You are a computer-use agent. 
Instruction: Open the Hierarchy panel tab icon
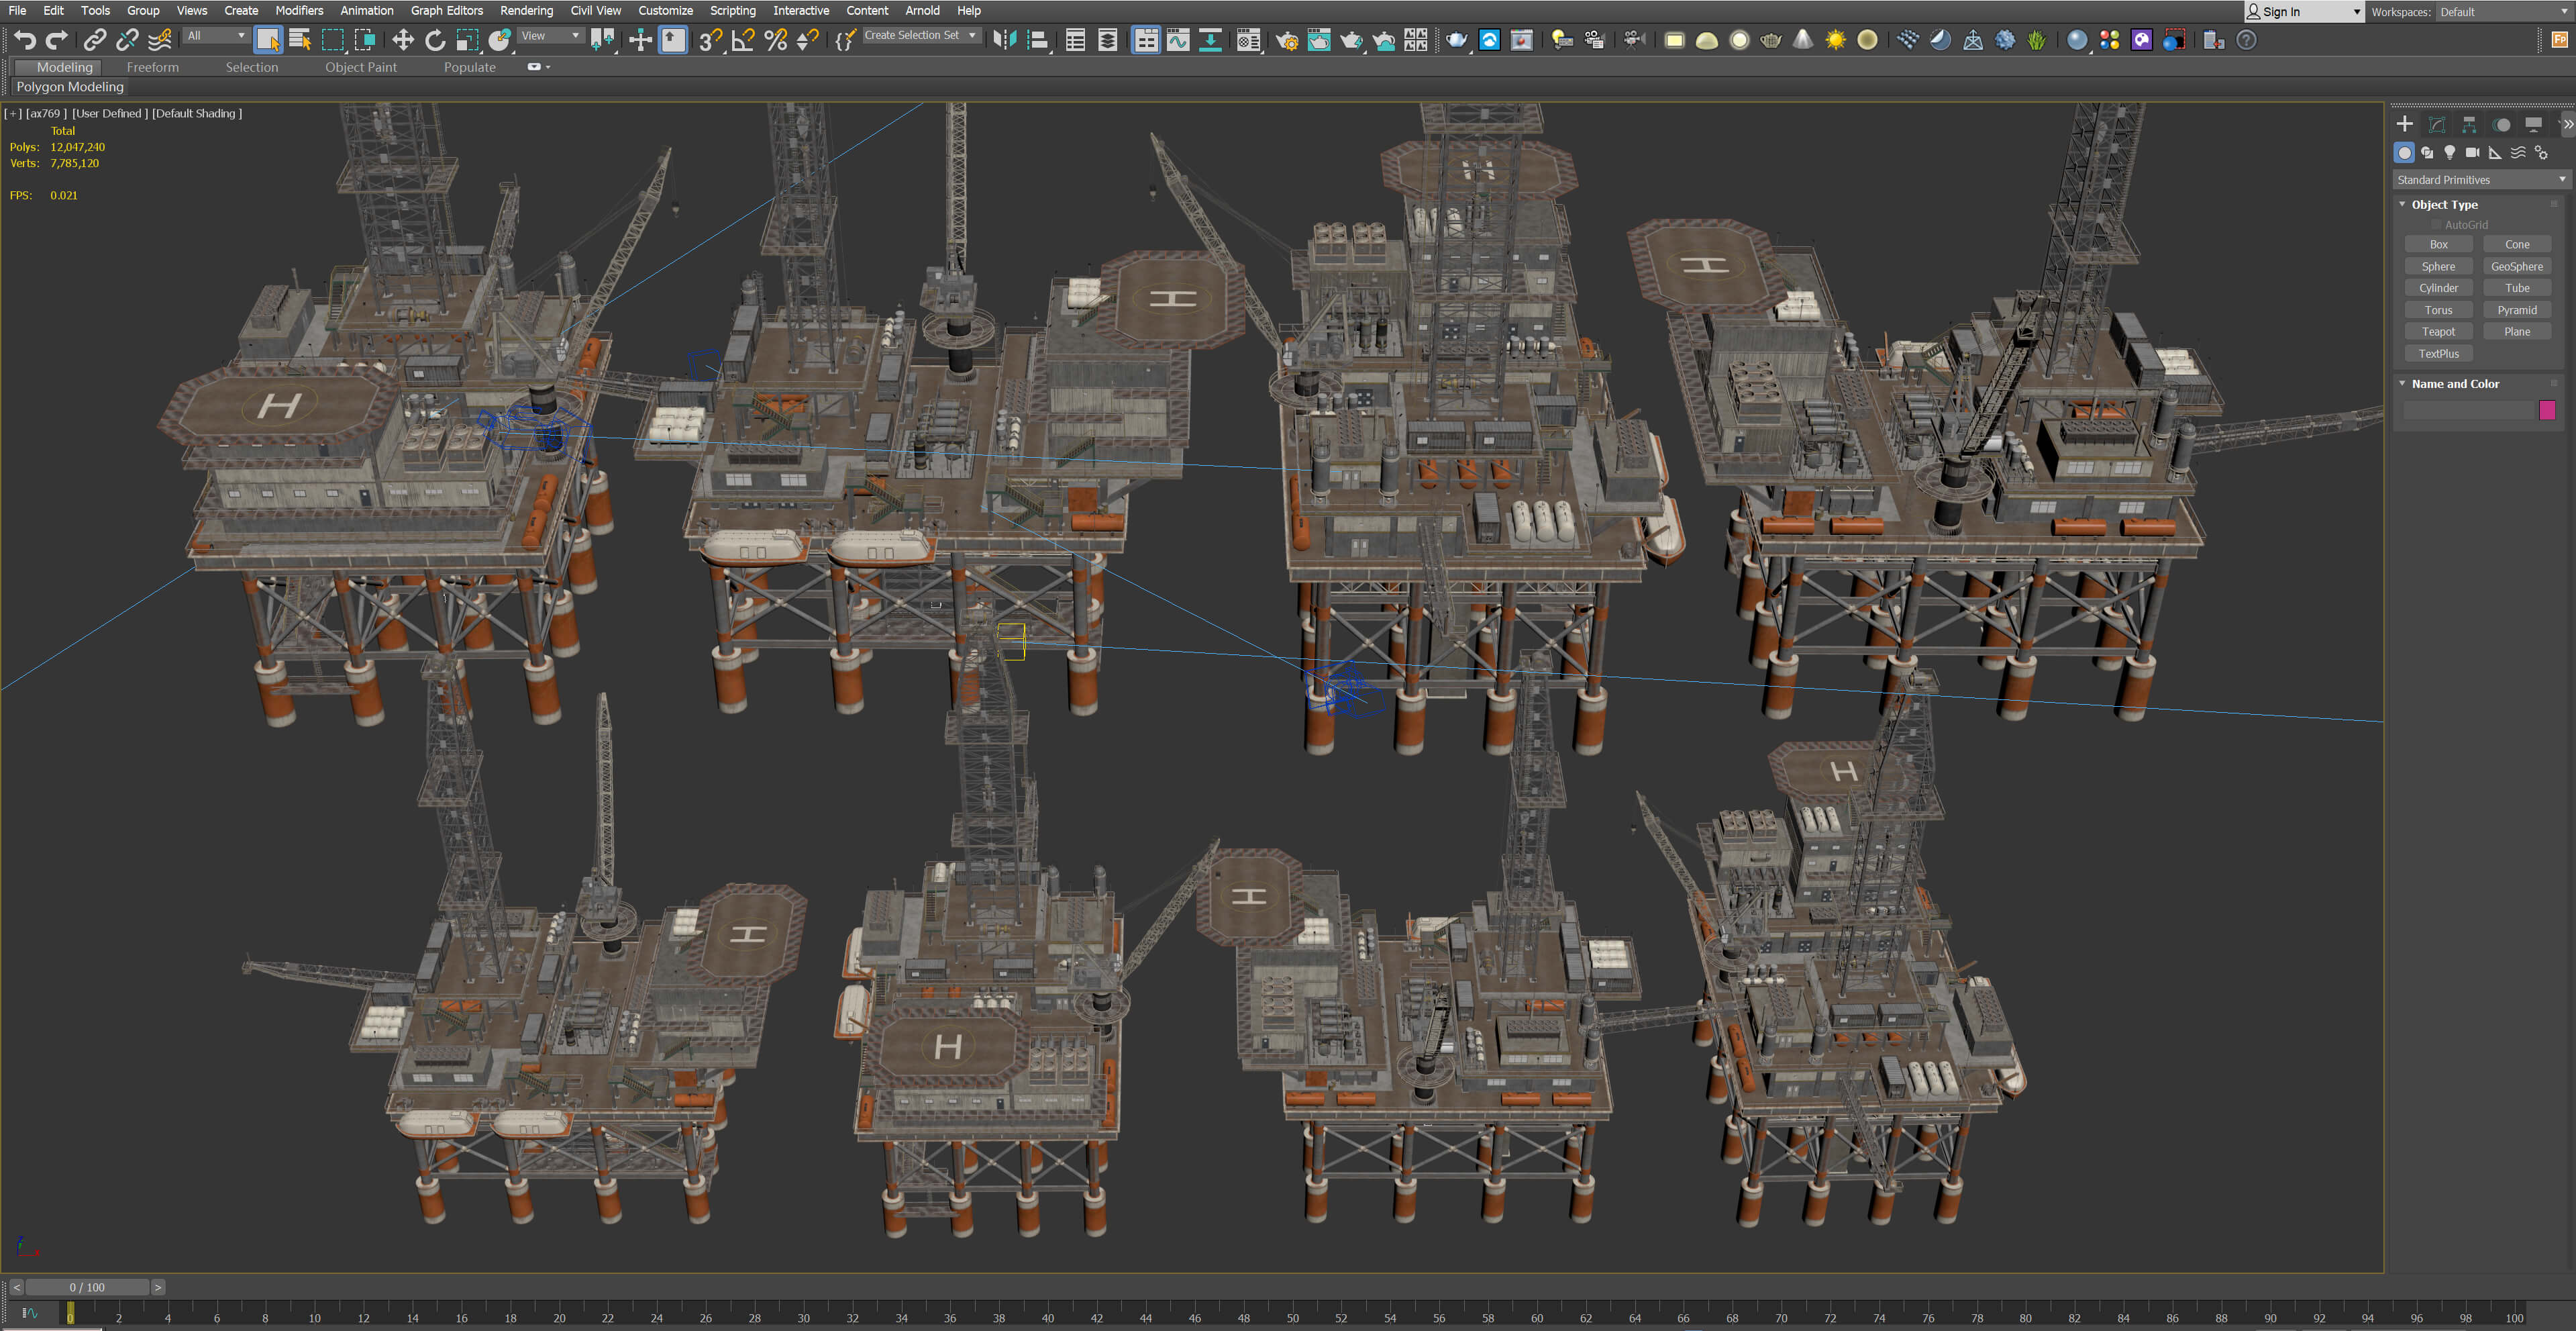point(2469,124)
